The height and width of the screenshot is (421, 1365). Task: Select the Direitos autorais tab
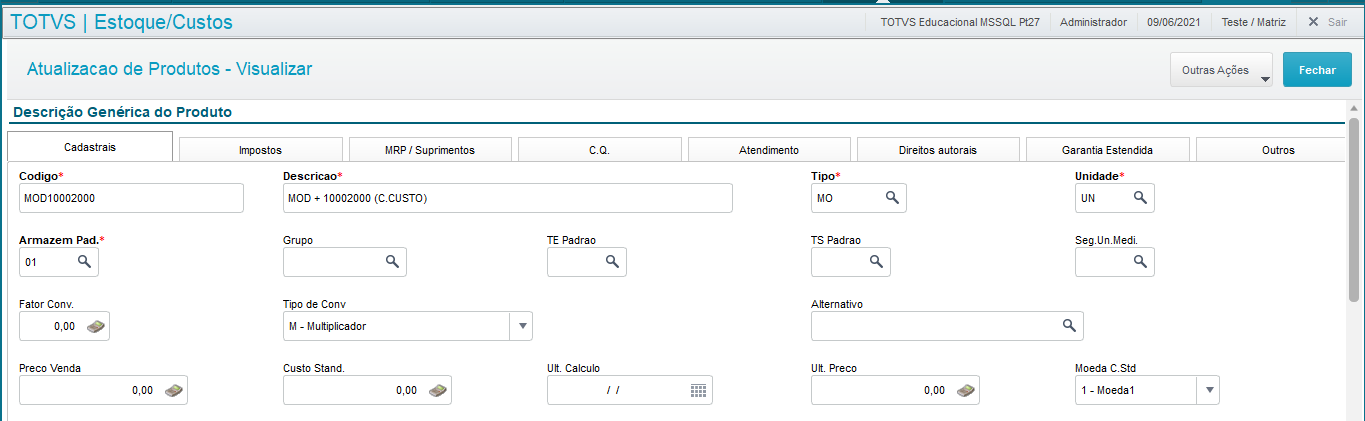pos(938,150)
